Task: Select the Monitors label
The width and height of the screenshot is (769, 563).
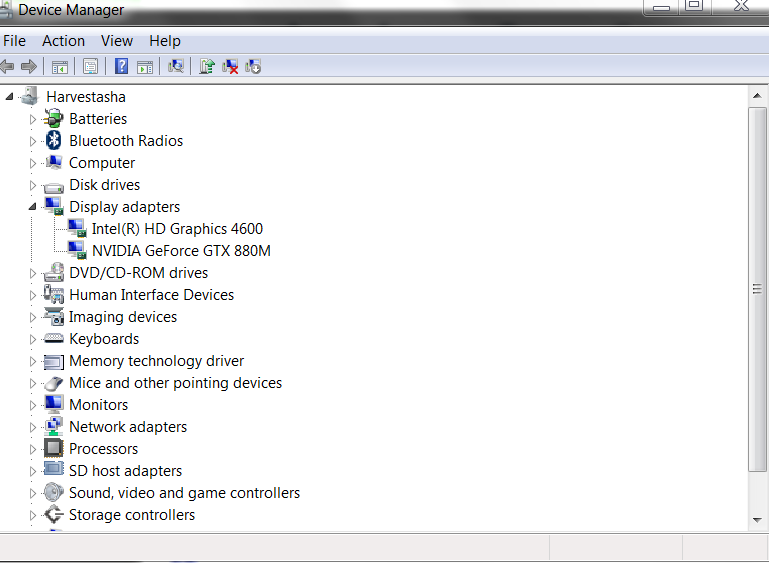Action: [99, 405]
